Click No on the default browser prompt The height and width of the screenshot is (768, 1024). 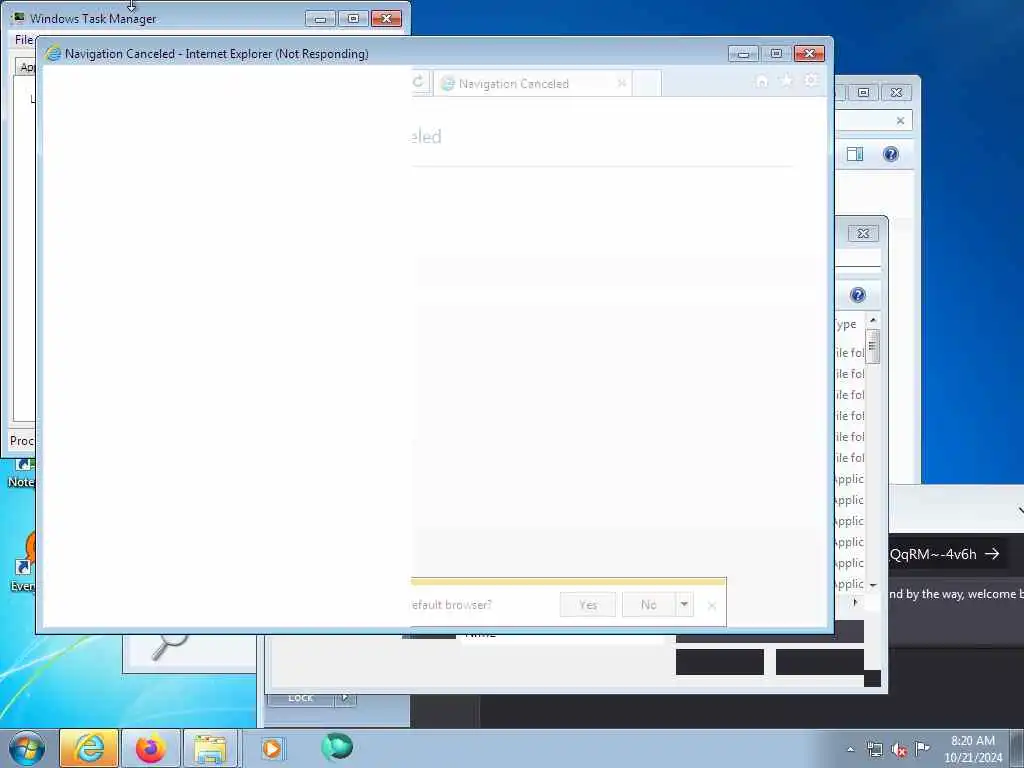(x=648, y=605)
